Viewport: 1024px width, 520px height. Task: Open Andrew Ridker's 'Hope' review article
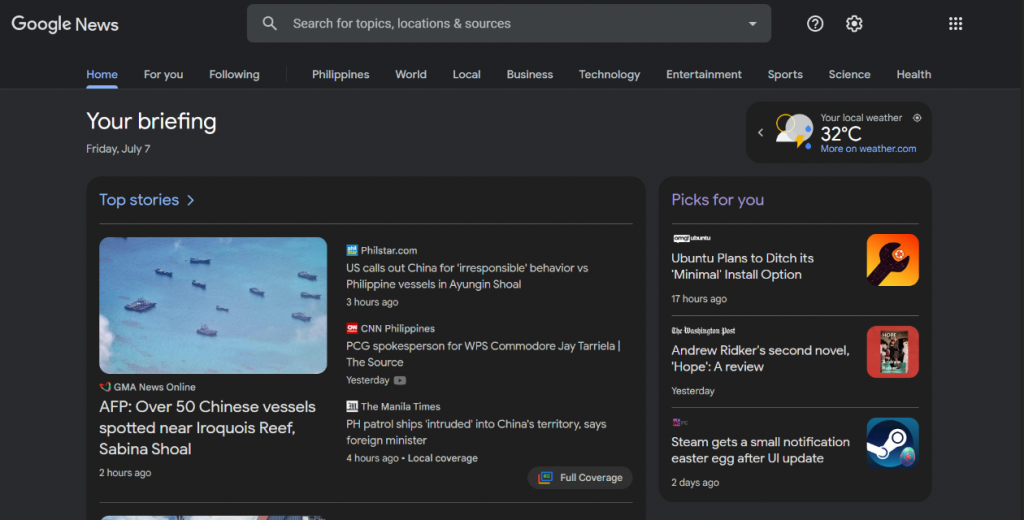(760, 359)
